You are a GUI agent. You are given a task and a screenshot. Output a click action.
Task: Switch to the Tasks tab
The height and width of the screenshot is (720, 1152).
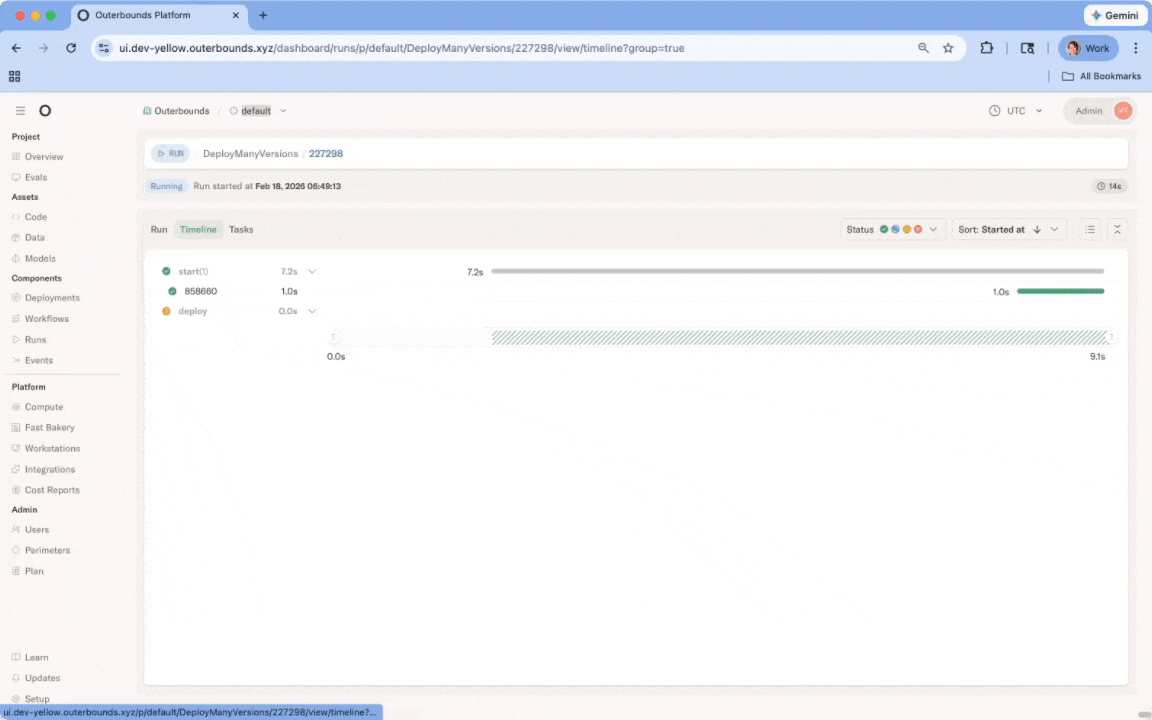tap(241, 229)
